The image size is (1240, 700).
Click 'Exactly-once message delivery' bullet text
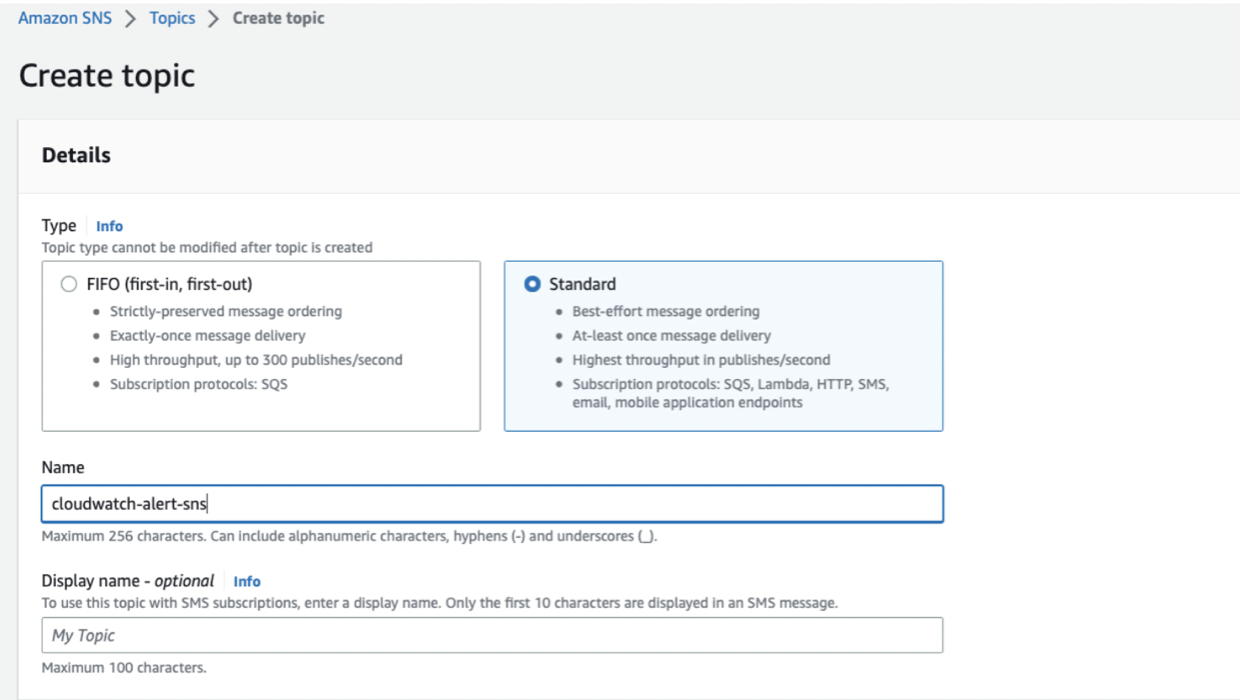click(x=208, y=335)
